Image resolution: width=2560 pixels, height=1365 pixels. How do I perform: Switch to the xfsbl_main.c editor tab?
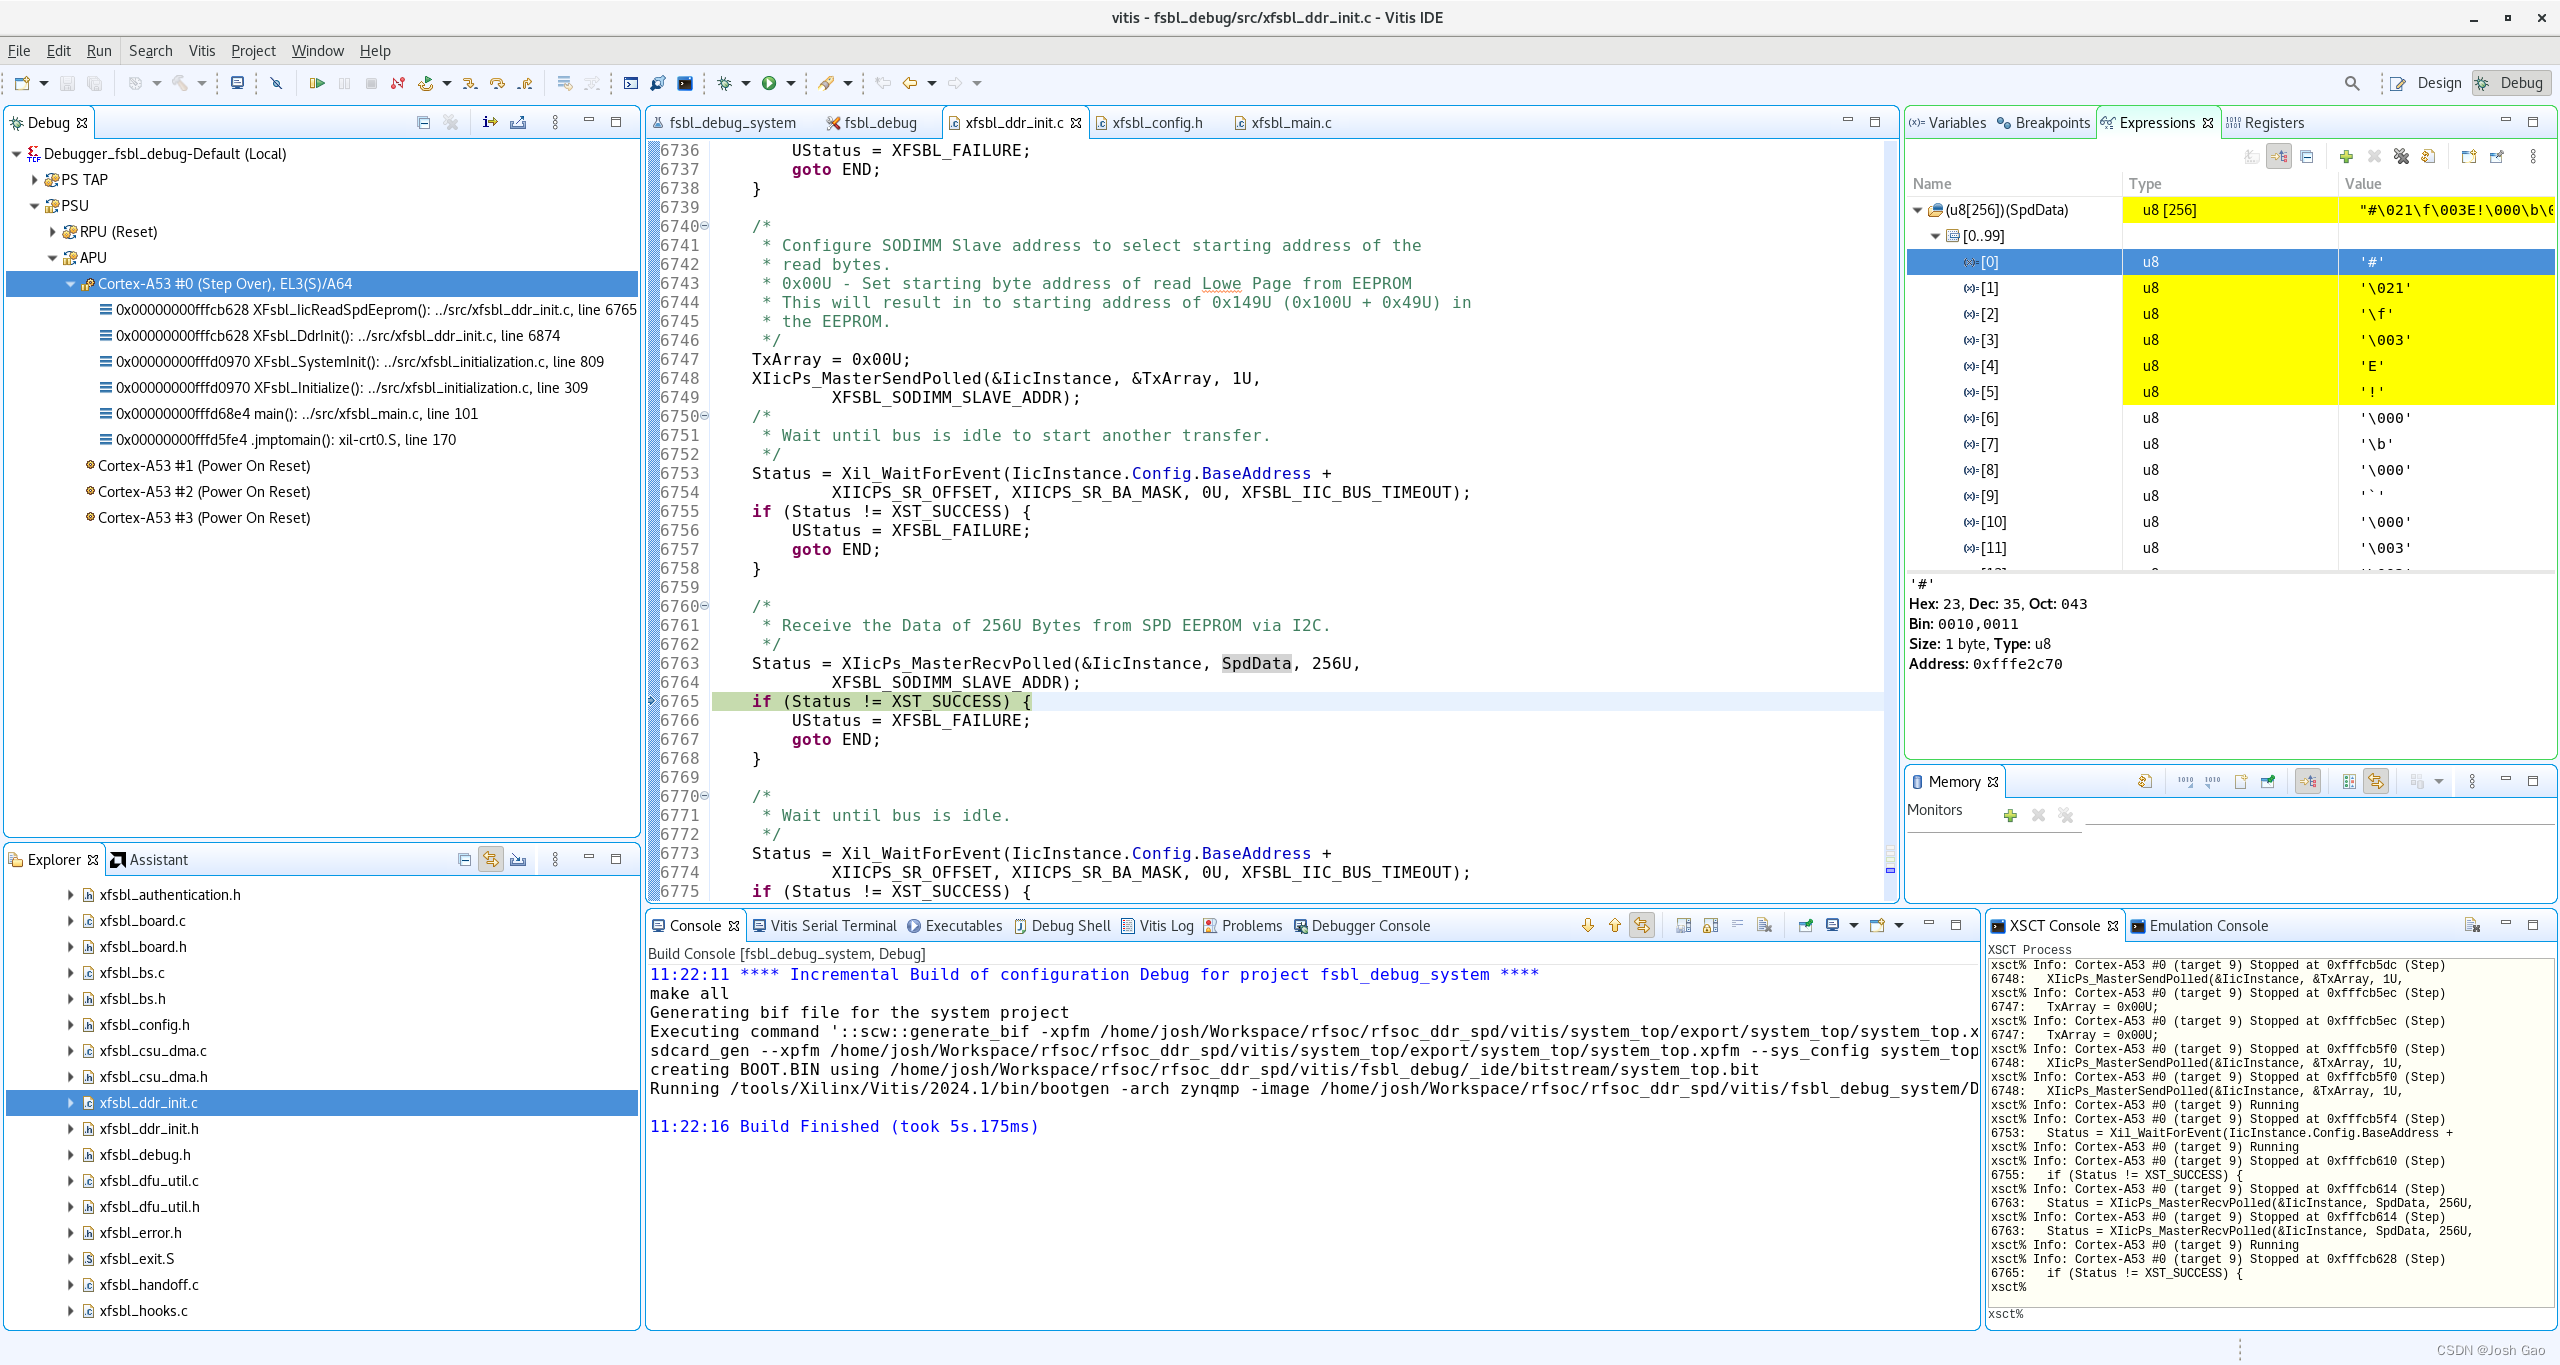pyautogui.click(x=1290, y=122)
